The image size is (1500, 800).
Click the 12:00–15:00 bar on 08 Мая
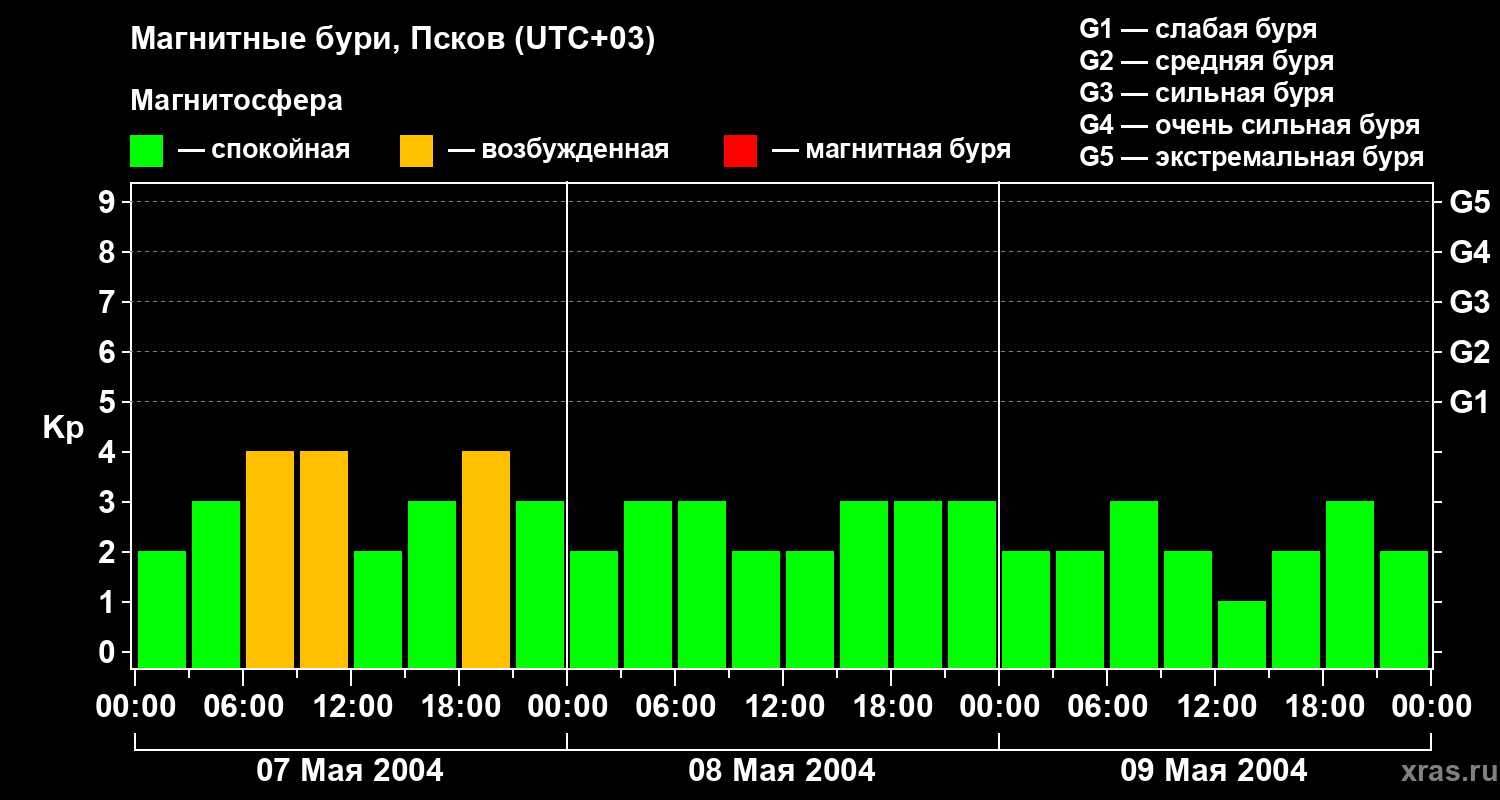pyautogui.click(x=810, y=609)
